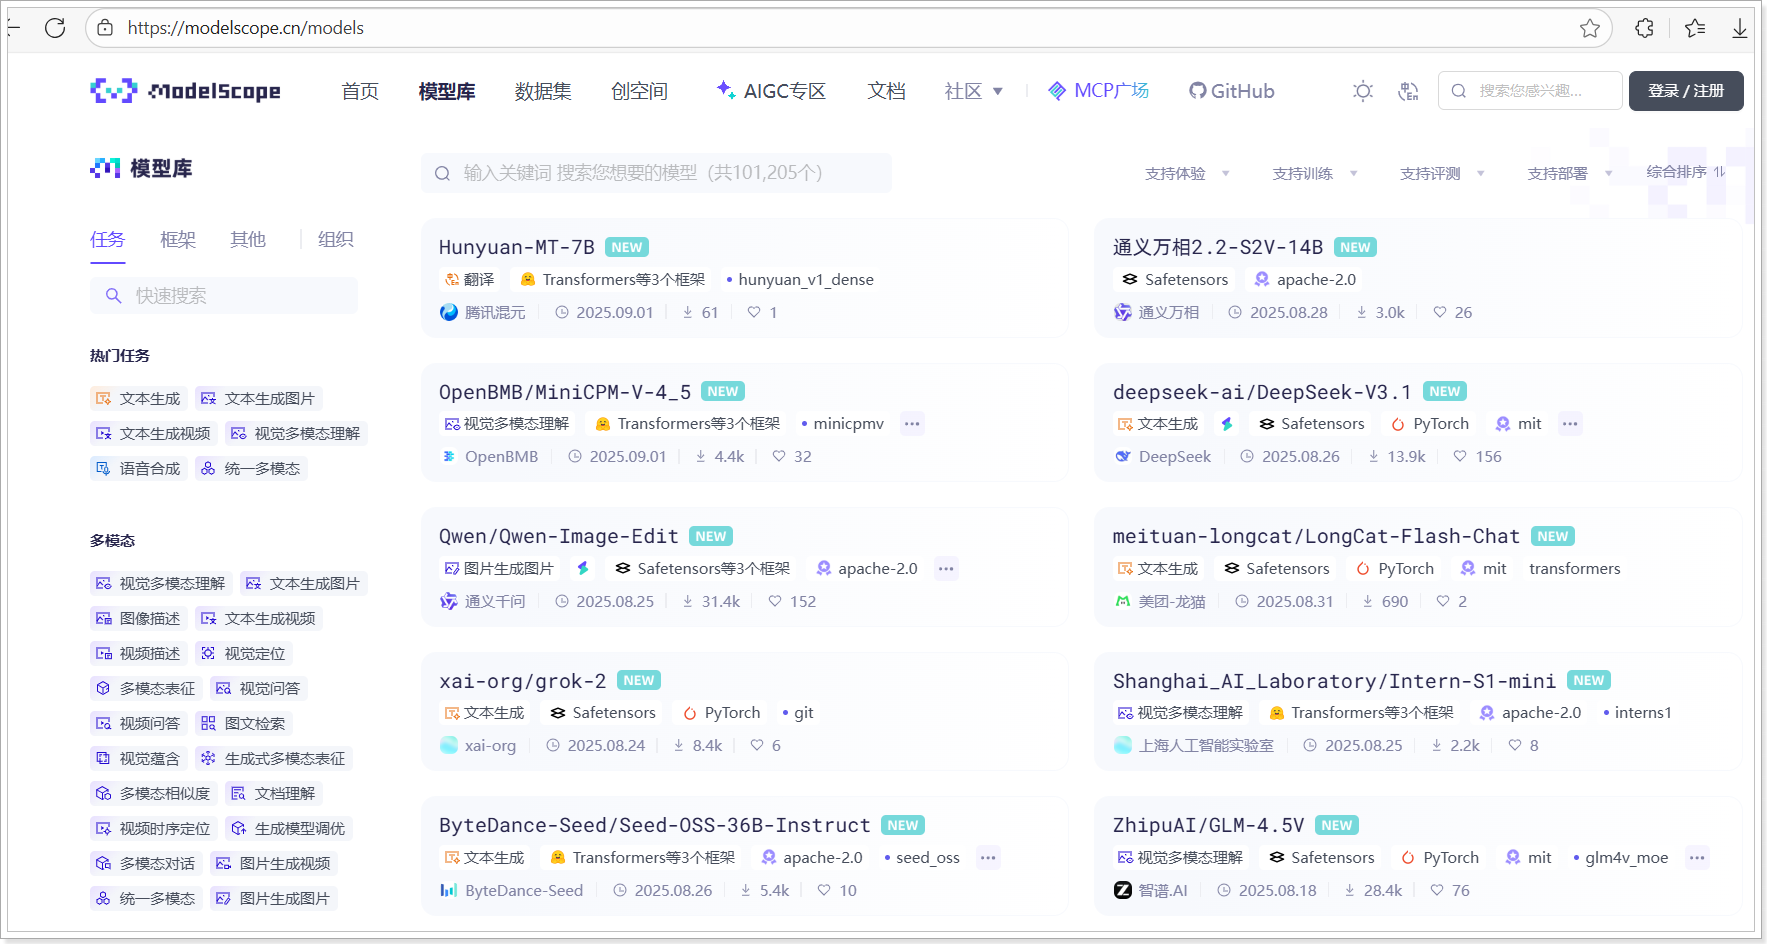The height and width of the screenshot is (944, 1767).
Task: Filter by 视频问答 task tag
Action: click(139, 724)
